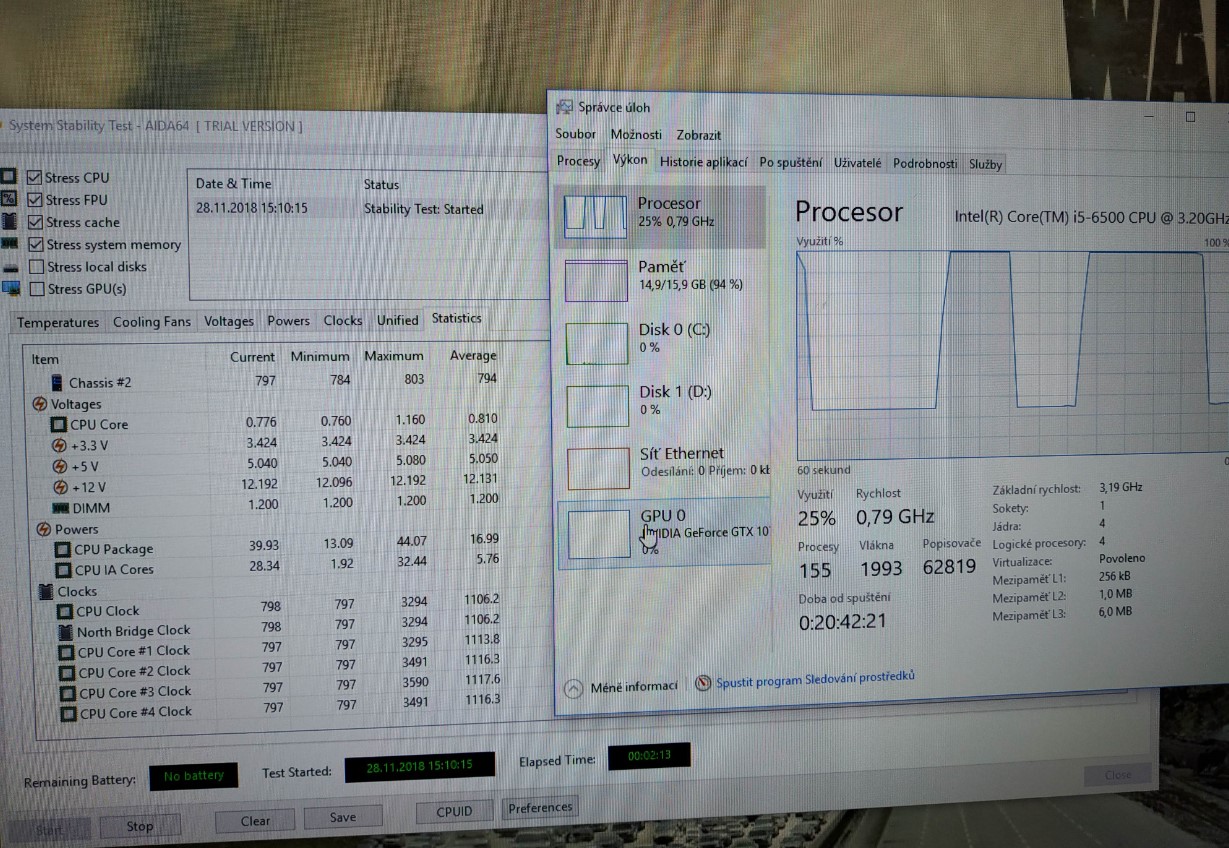Toggle the Stress FPU checkbox

[35, 200]
